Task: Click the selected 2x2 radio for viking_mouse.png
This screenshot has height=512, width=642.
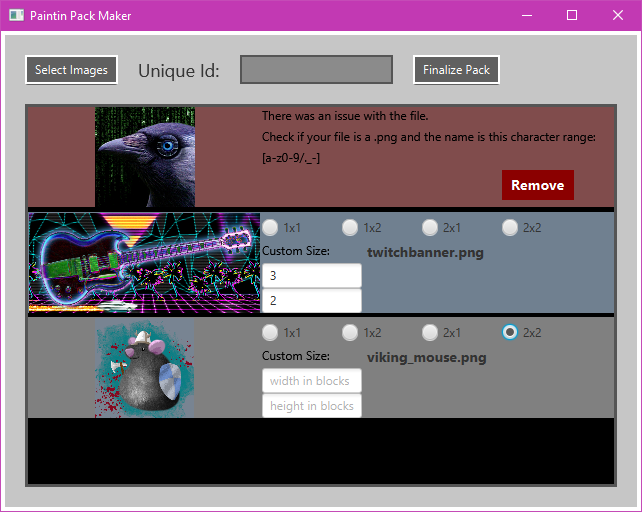Action: tap(522, 333)
